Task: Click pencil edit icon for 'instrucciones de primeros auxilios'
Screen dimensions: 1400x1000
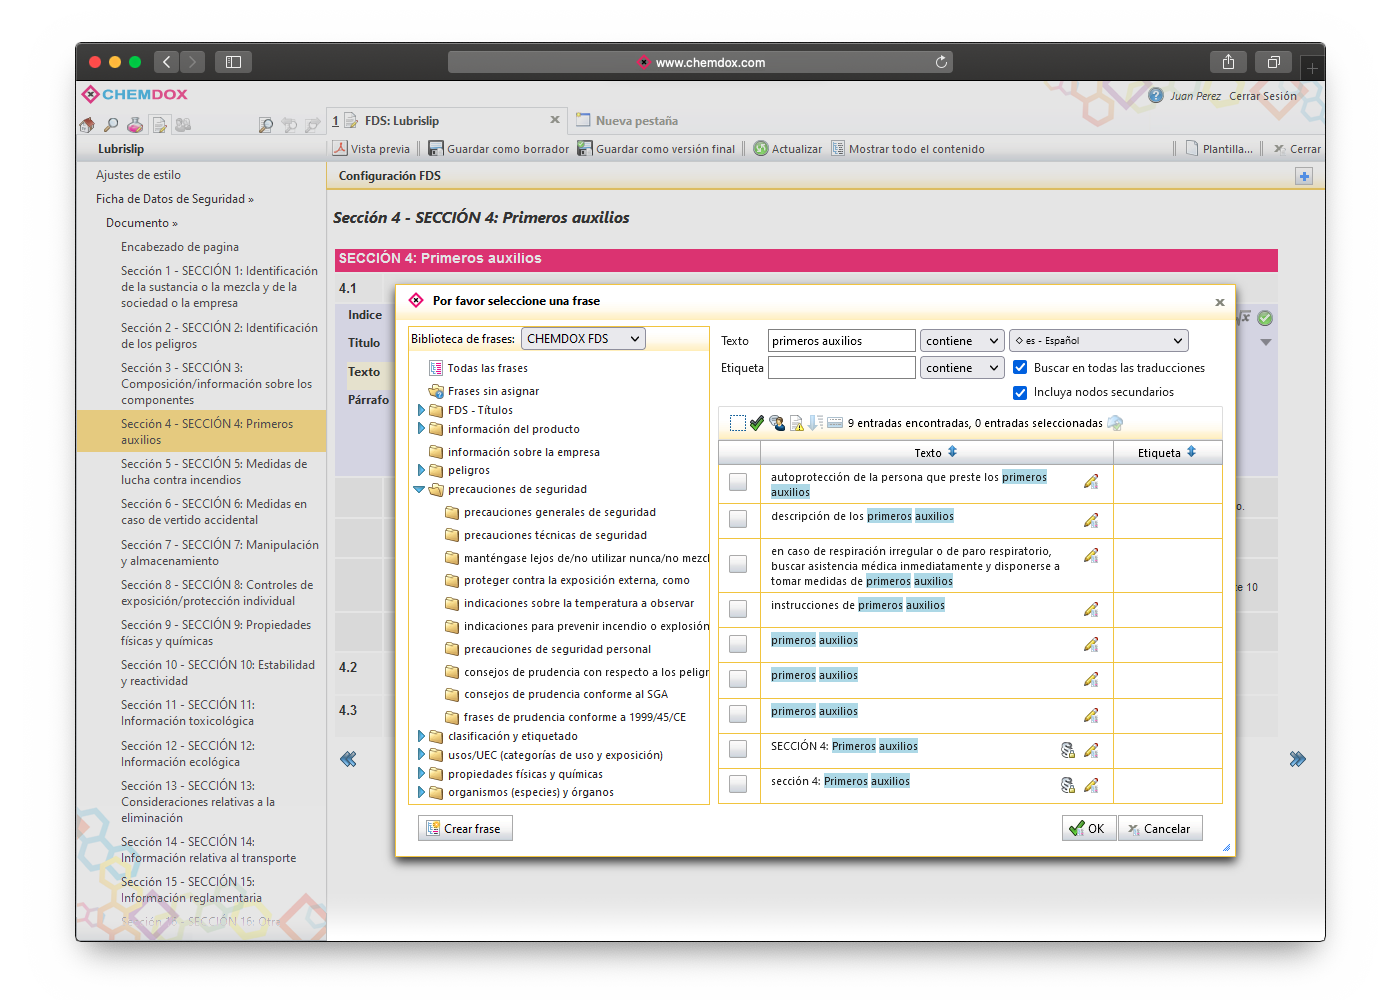Action: 1091,609
